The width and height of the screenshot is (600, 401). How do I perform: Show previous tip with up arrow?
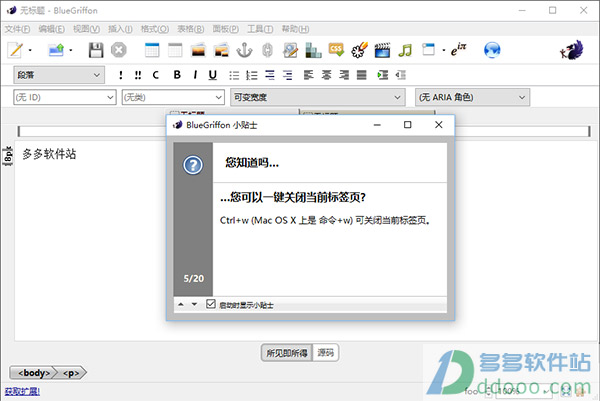181,305
